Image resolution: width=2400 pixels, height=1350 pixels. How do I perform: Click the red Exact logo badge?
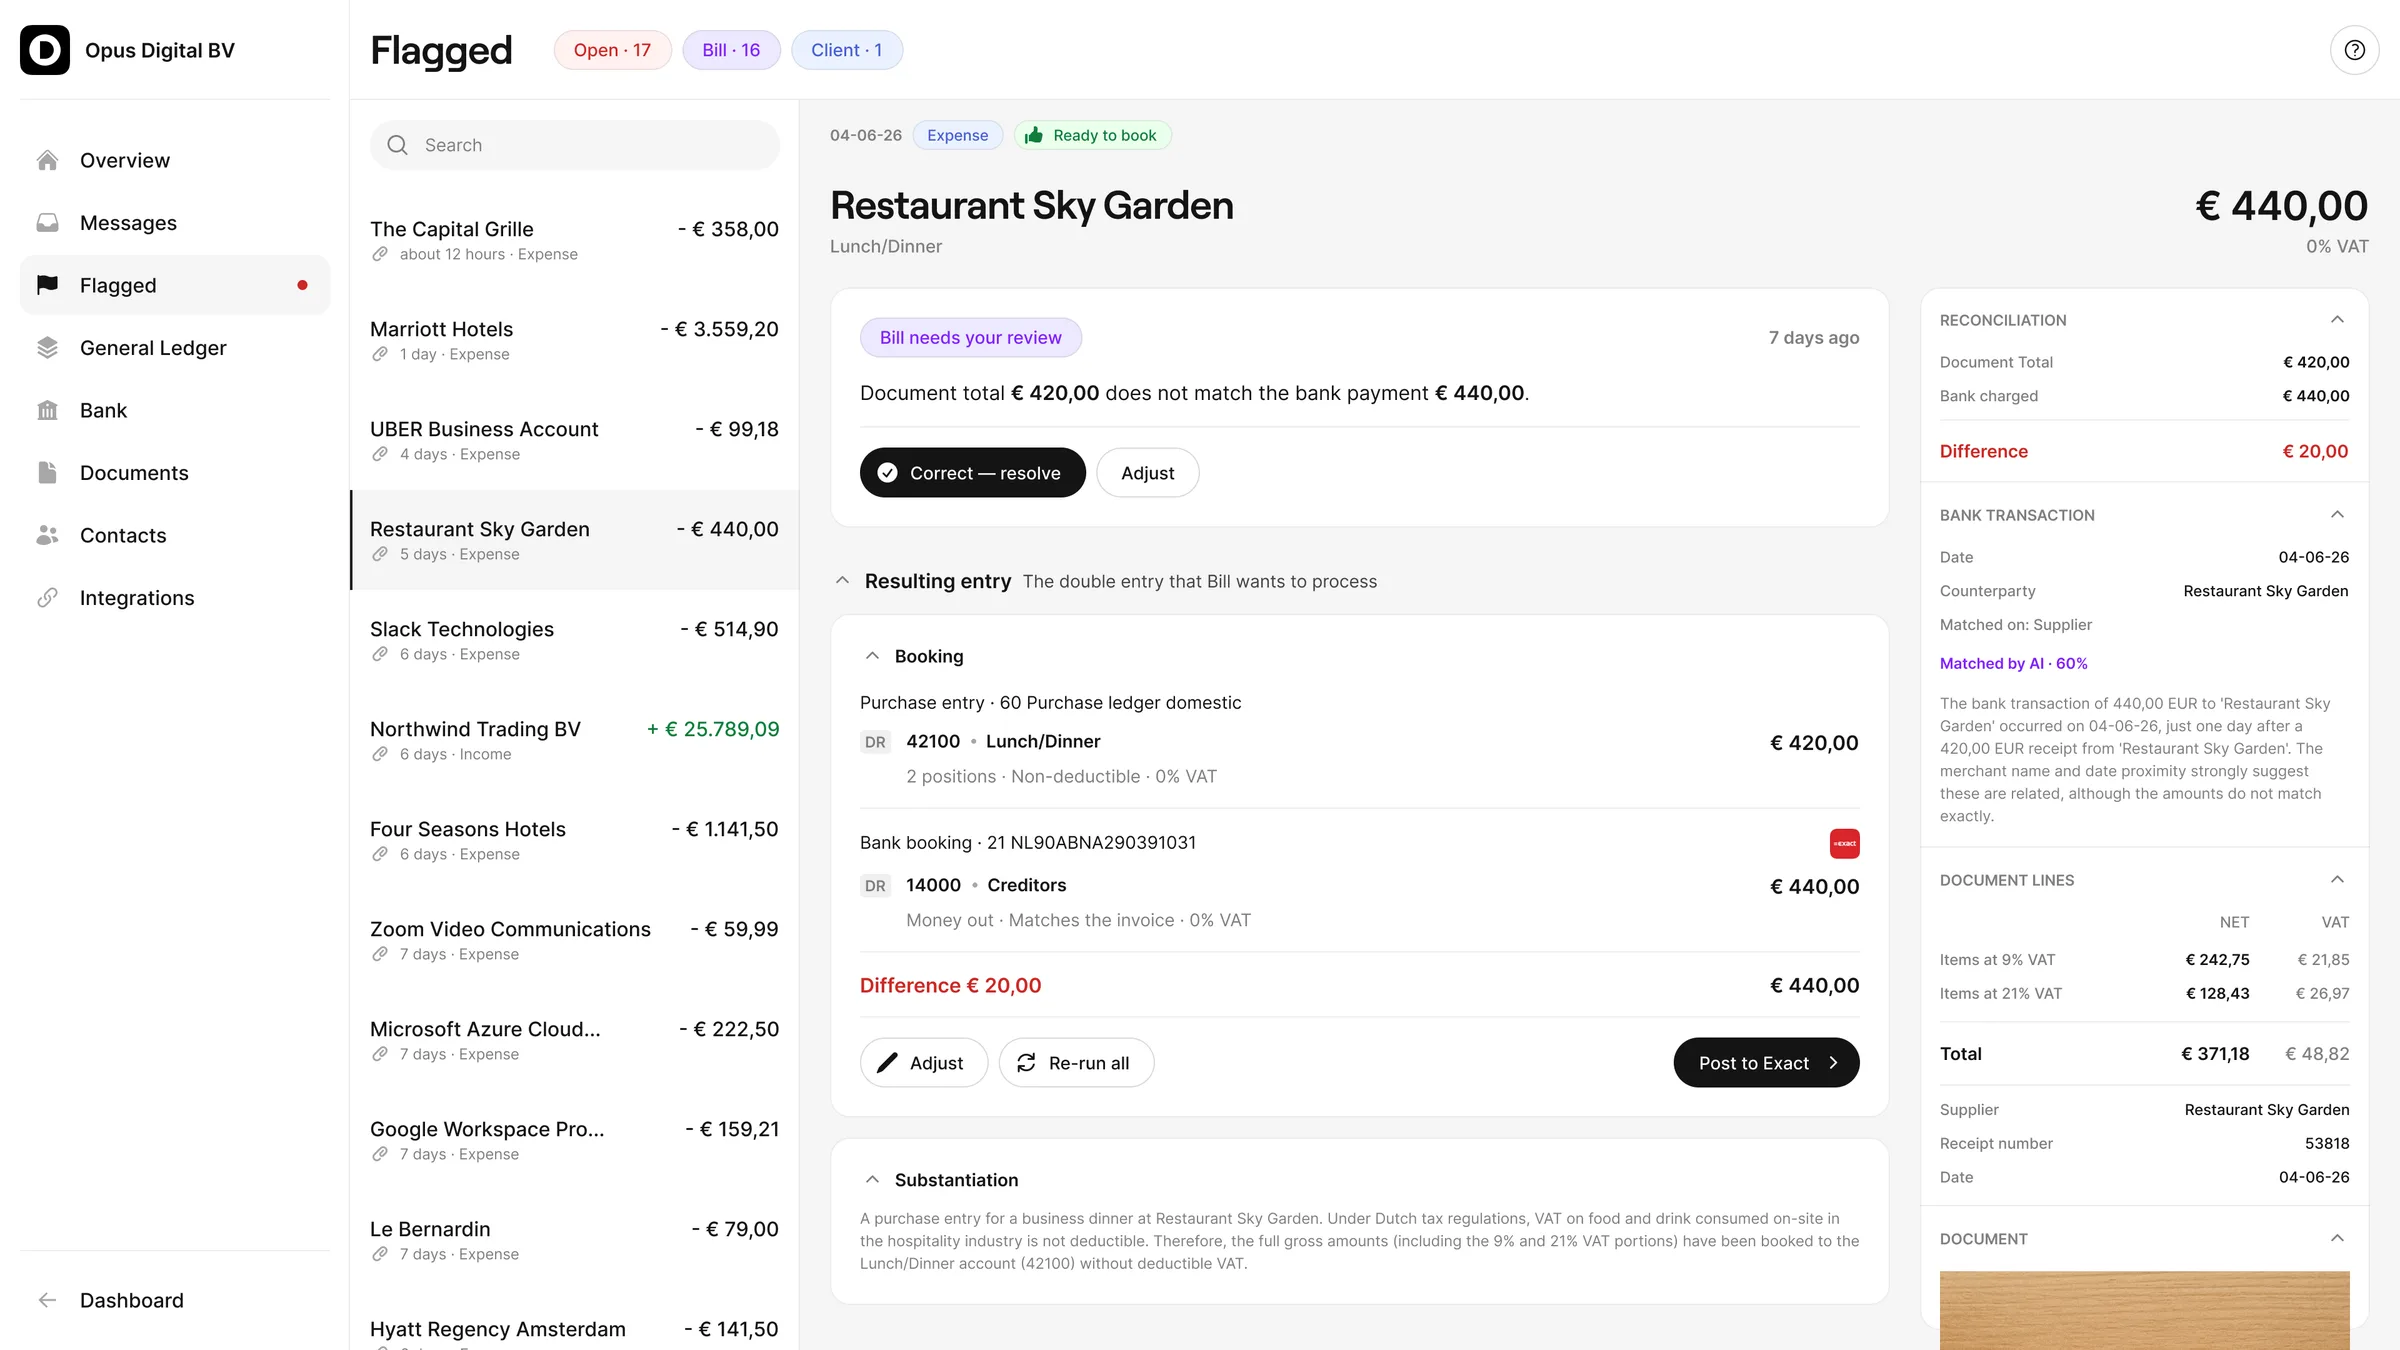click(x=1844, y=843)
